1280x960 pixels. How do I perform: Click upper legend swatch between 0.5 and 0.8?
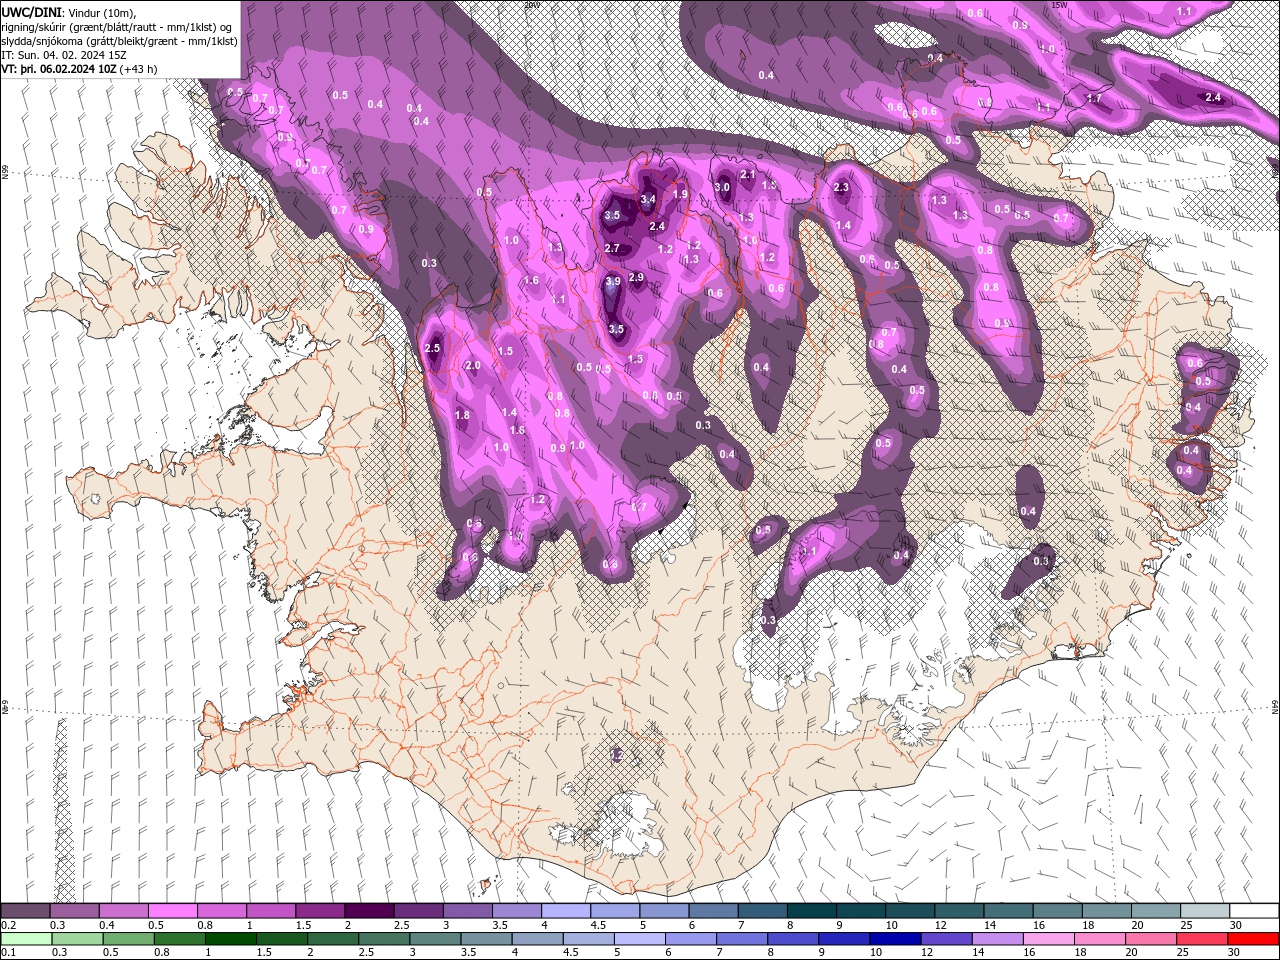pyautogui.click(x=172, y=911)
